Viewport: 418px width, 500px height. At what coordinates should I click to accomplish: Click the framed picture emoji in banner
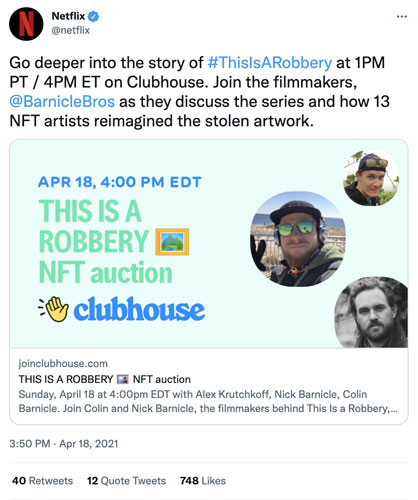coord(172,242)
